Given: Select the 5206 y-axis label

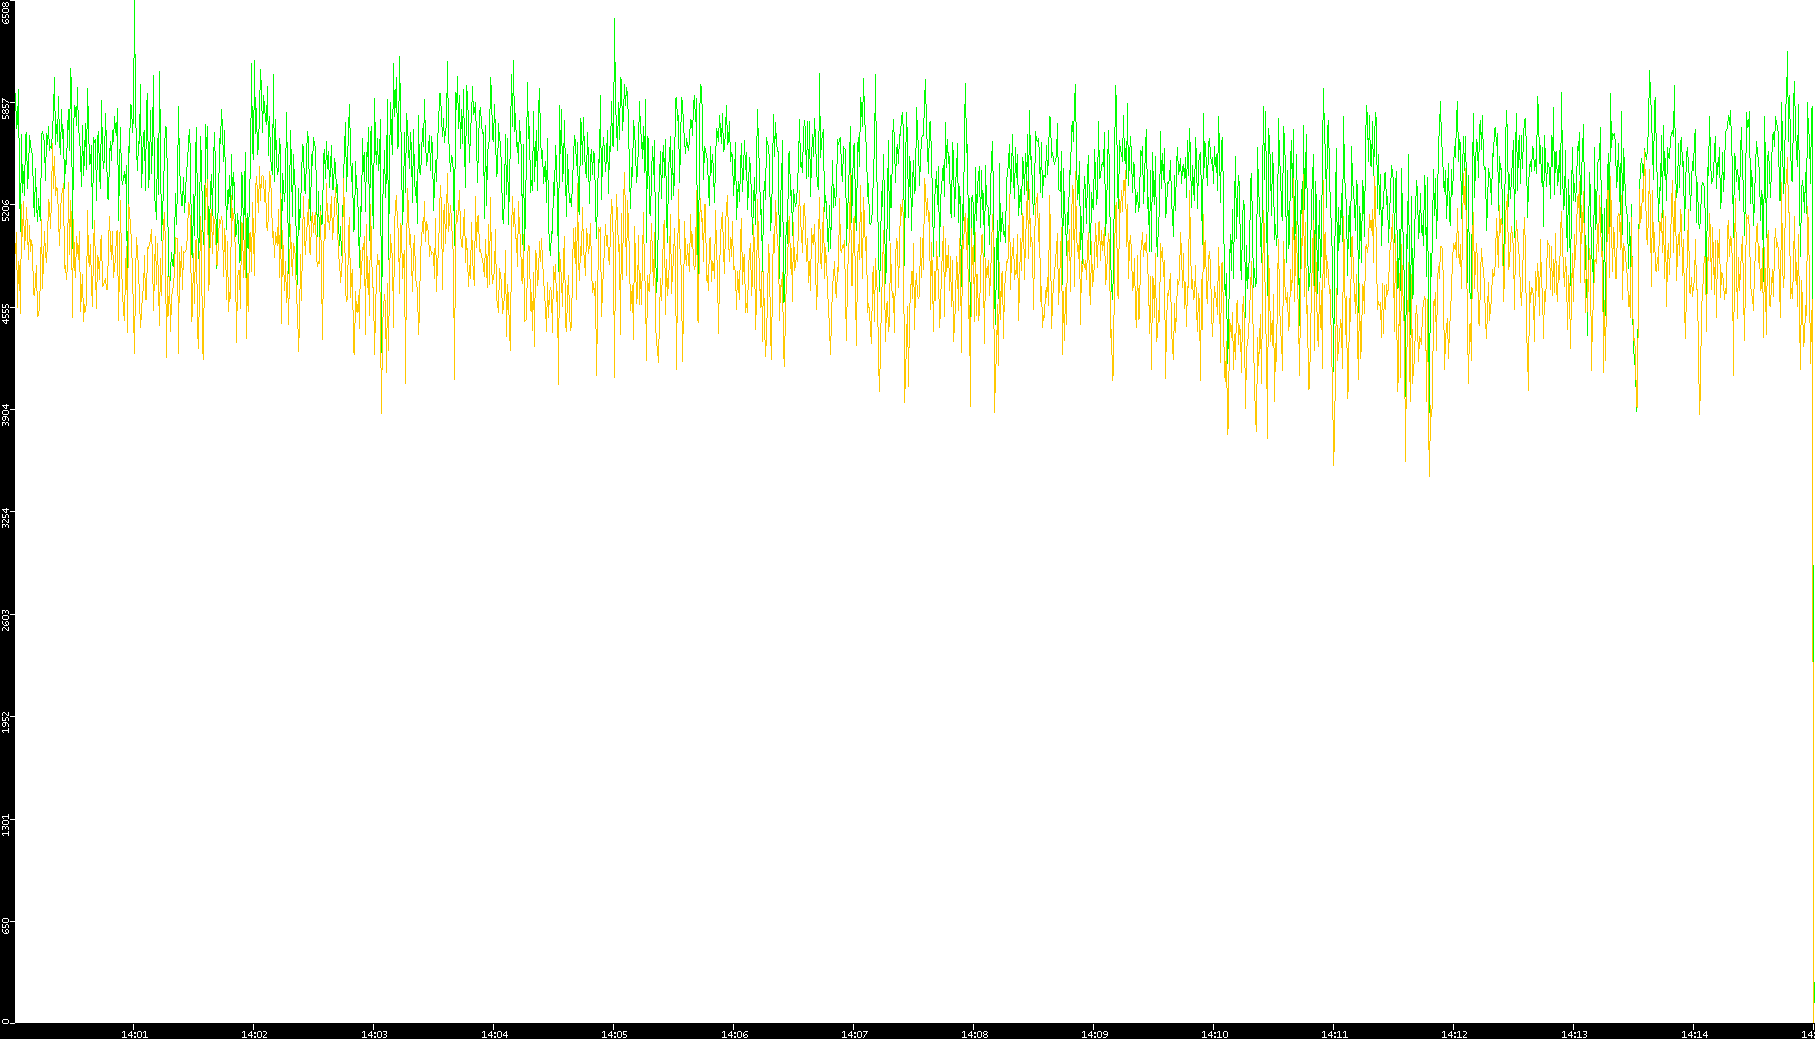Looking at the screenshot, I should coord(6,210).
